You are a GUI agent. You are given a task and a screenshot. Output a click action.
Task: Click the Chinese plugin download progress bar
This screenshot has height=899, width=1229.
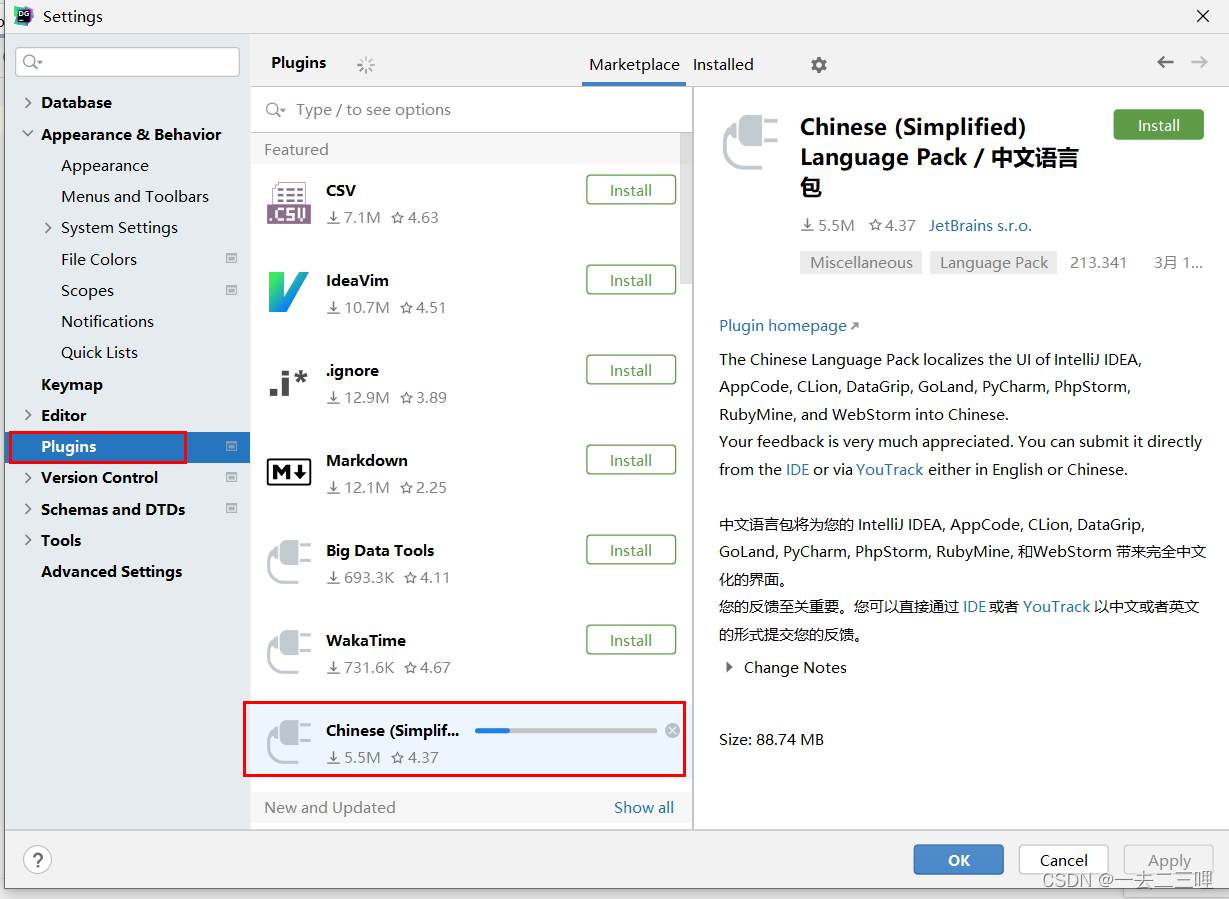coord(566,731)
